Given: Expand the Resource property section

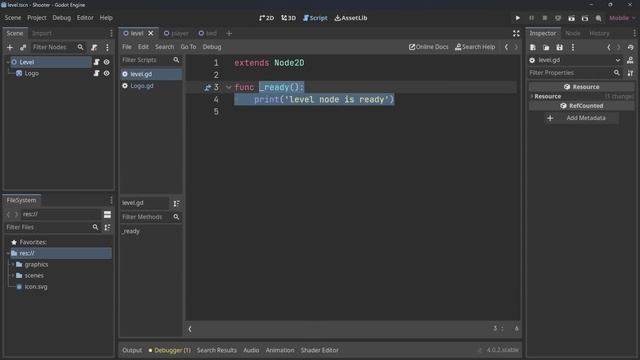Looking at the screenshot, I should pos(532,97).
